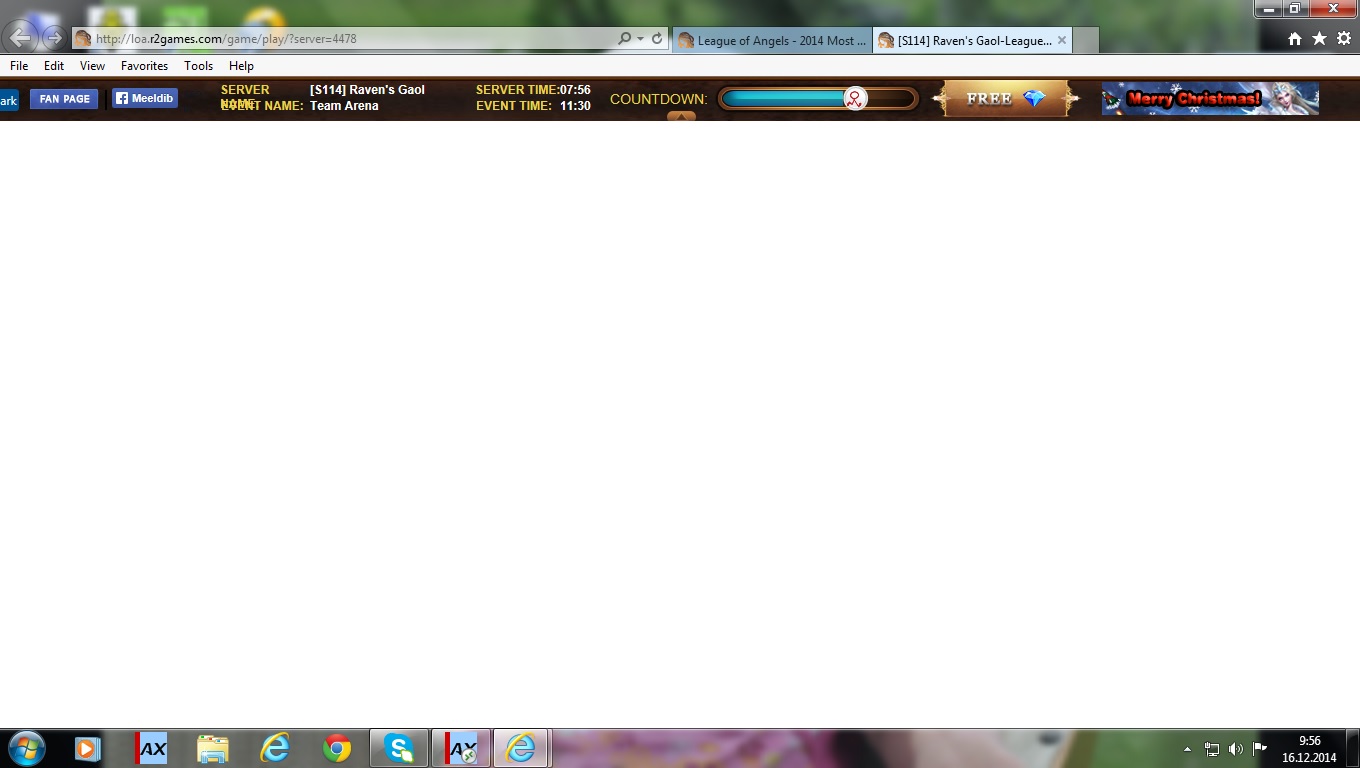The height and width of the screenshot is (768, 1360).
Task: Click the search magnifier in address bar
Action: click(x=625, y=39)
